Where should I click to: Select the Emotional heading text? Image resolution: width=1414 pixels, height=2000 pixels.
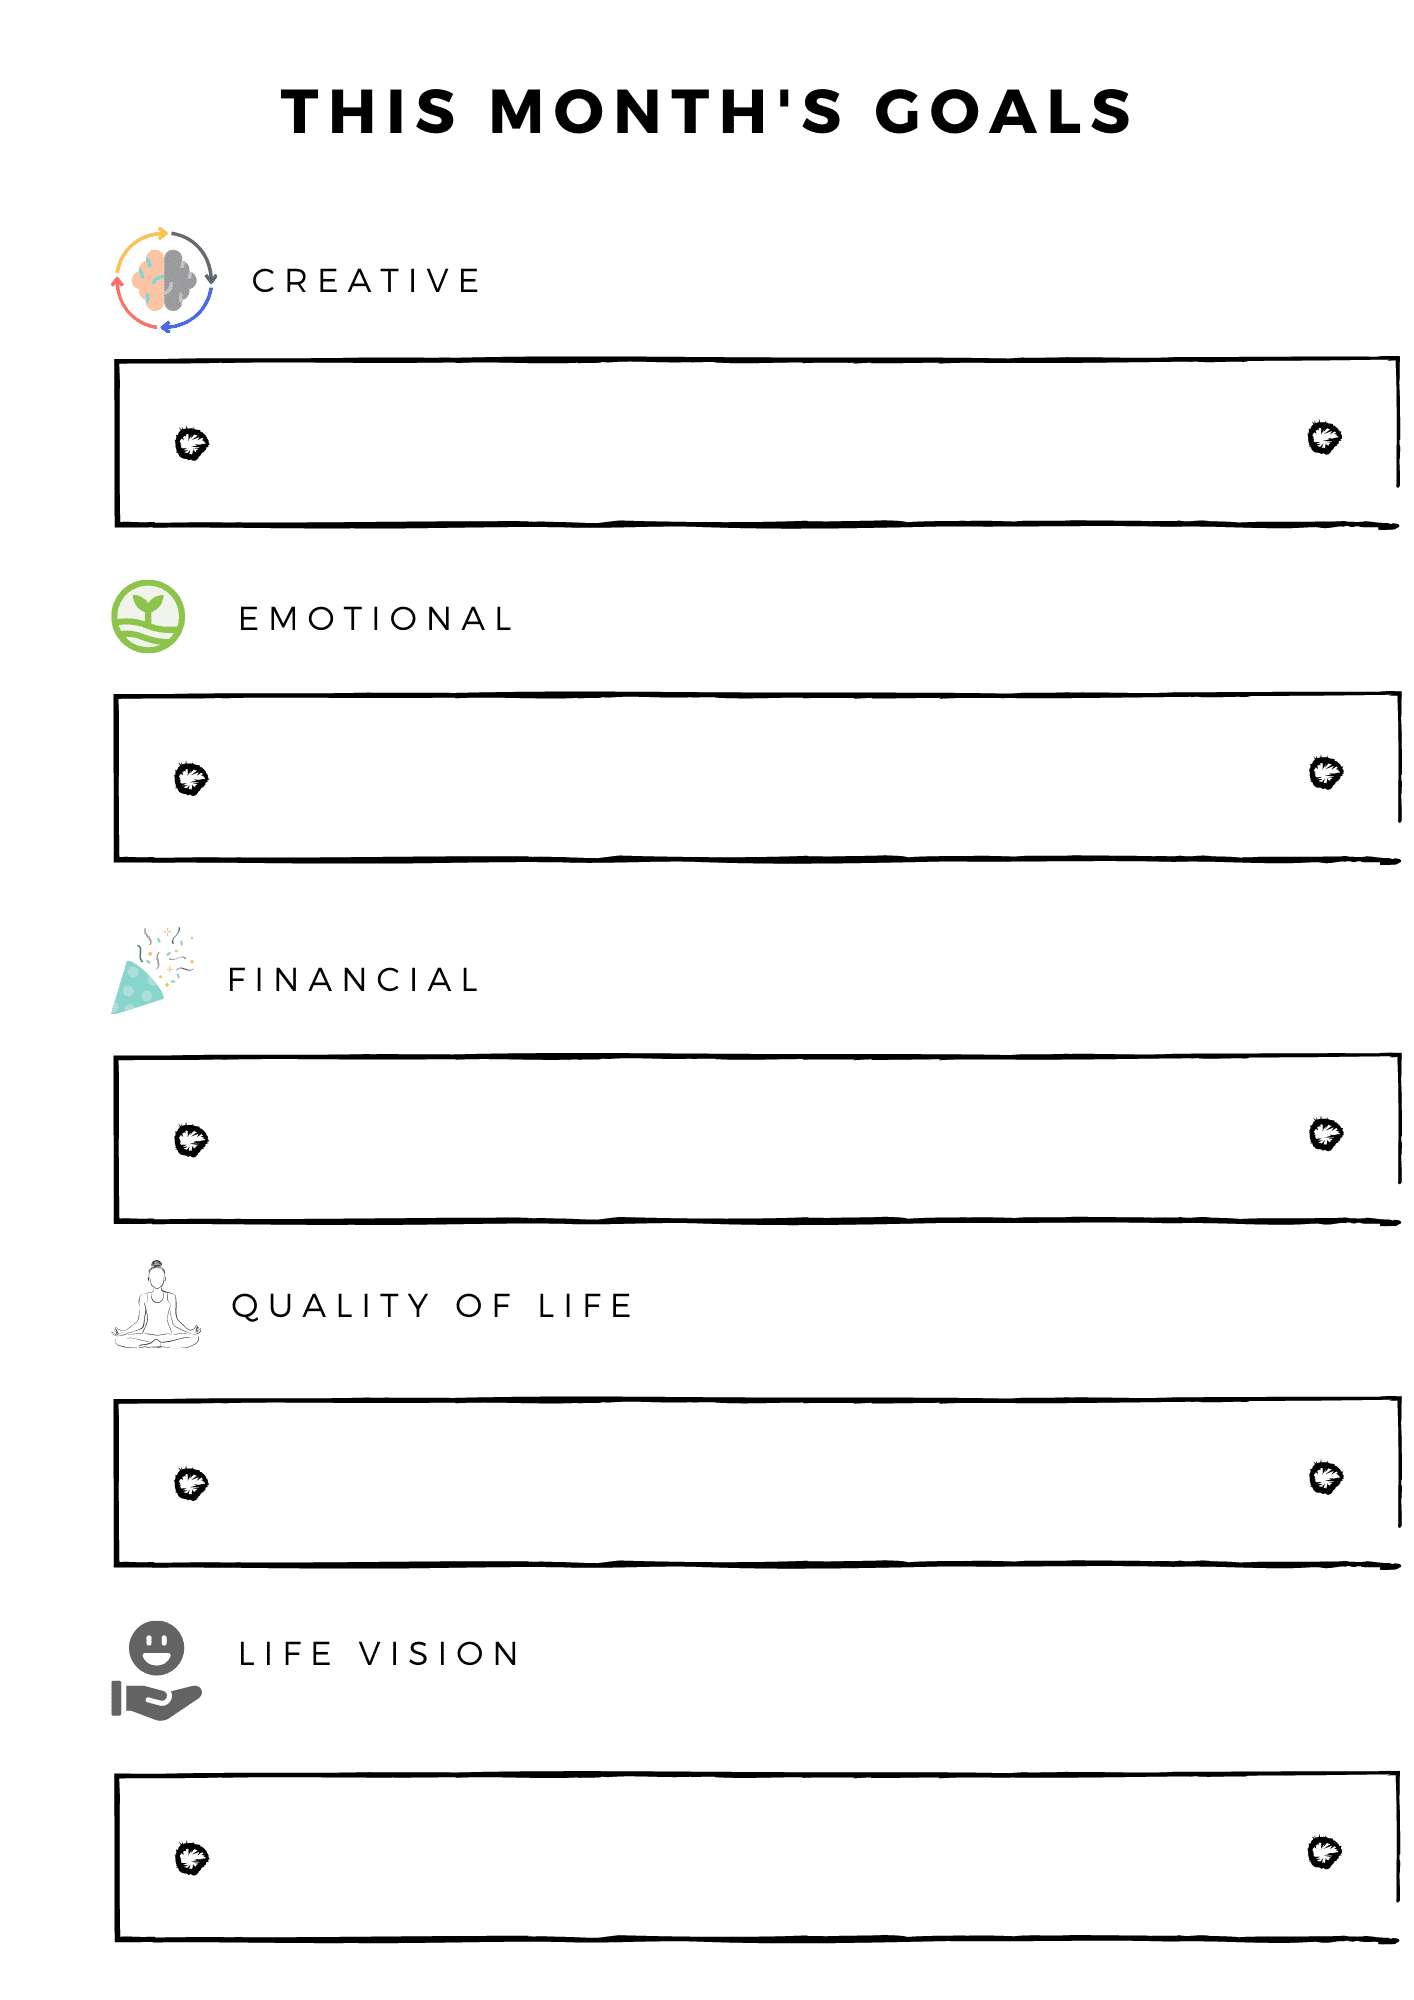click(x=376, y=619)
